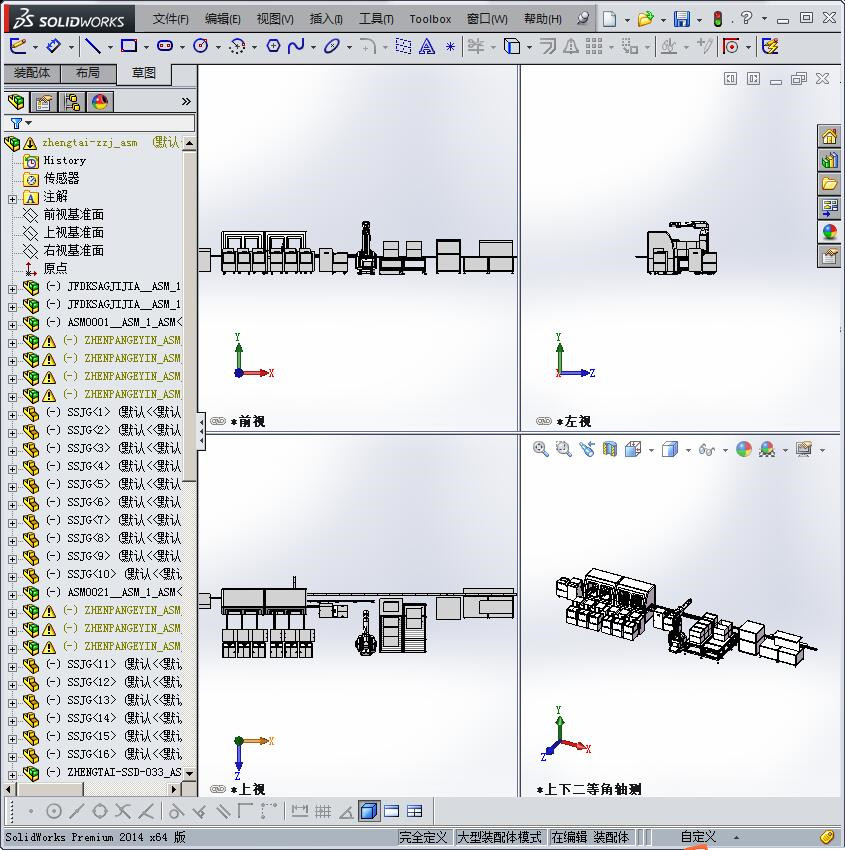Click the Edit Appearance color ball icon
This screenshot has height=850, width=845.
pyautogui.click(x=744, y=449)
